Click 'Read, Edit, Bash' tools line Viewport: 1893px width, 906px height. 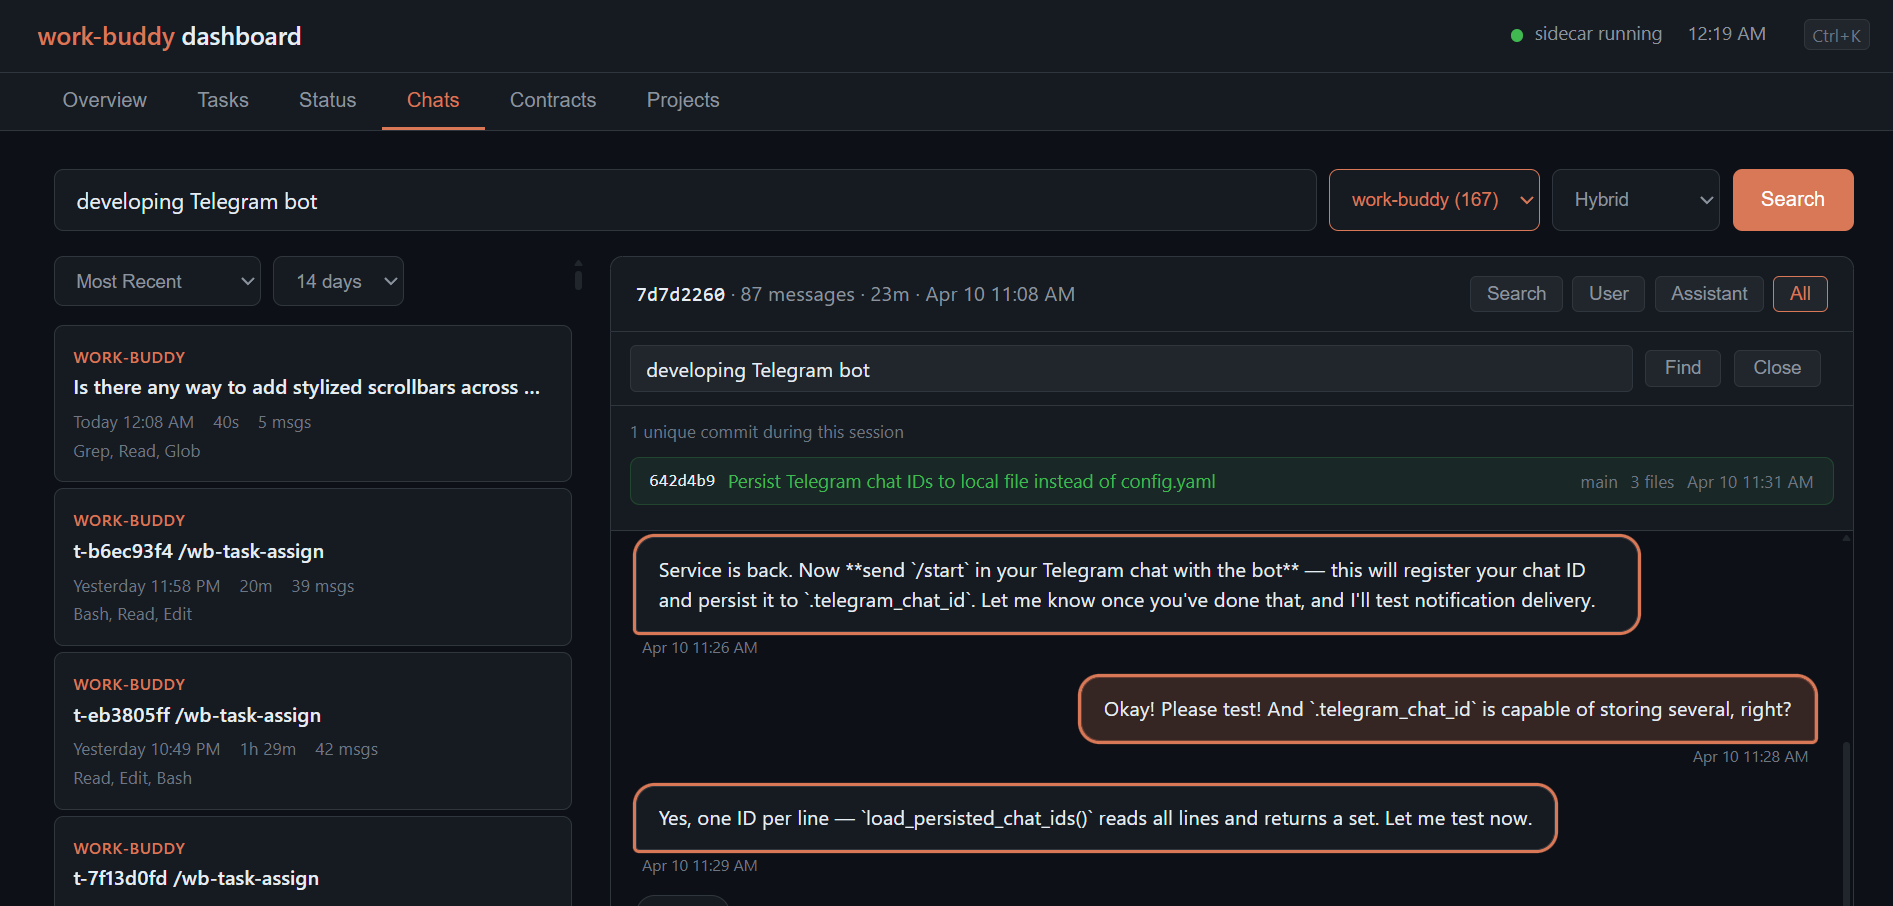pyautogui.click(x=132, y=778)
